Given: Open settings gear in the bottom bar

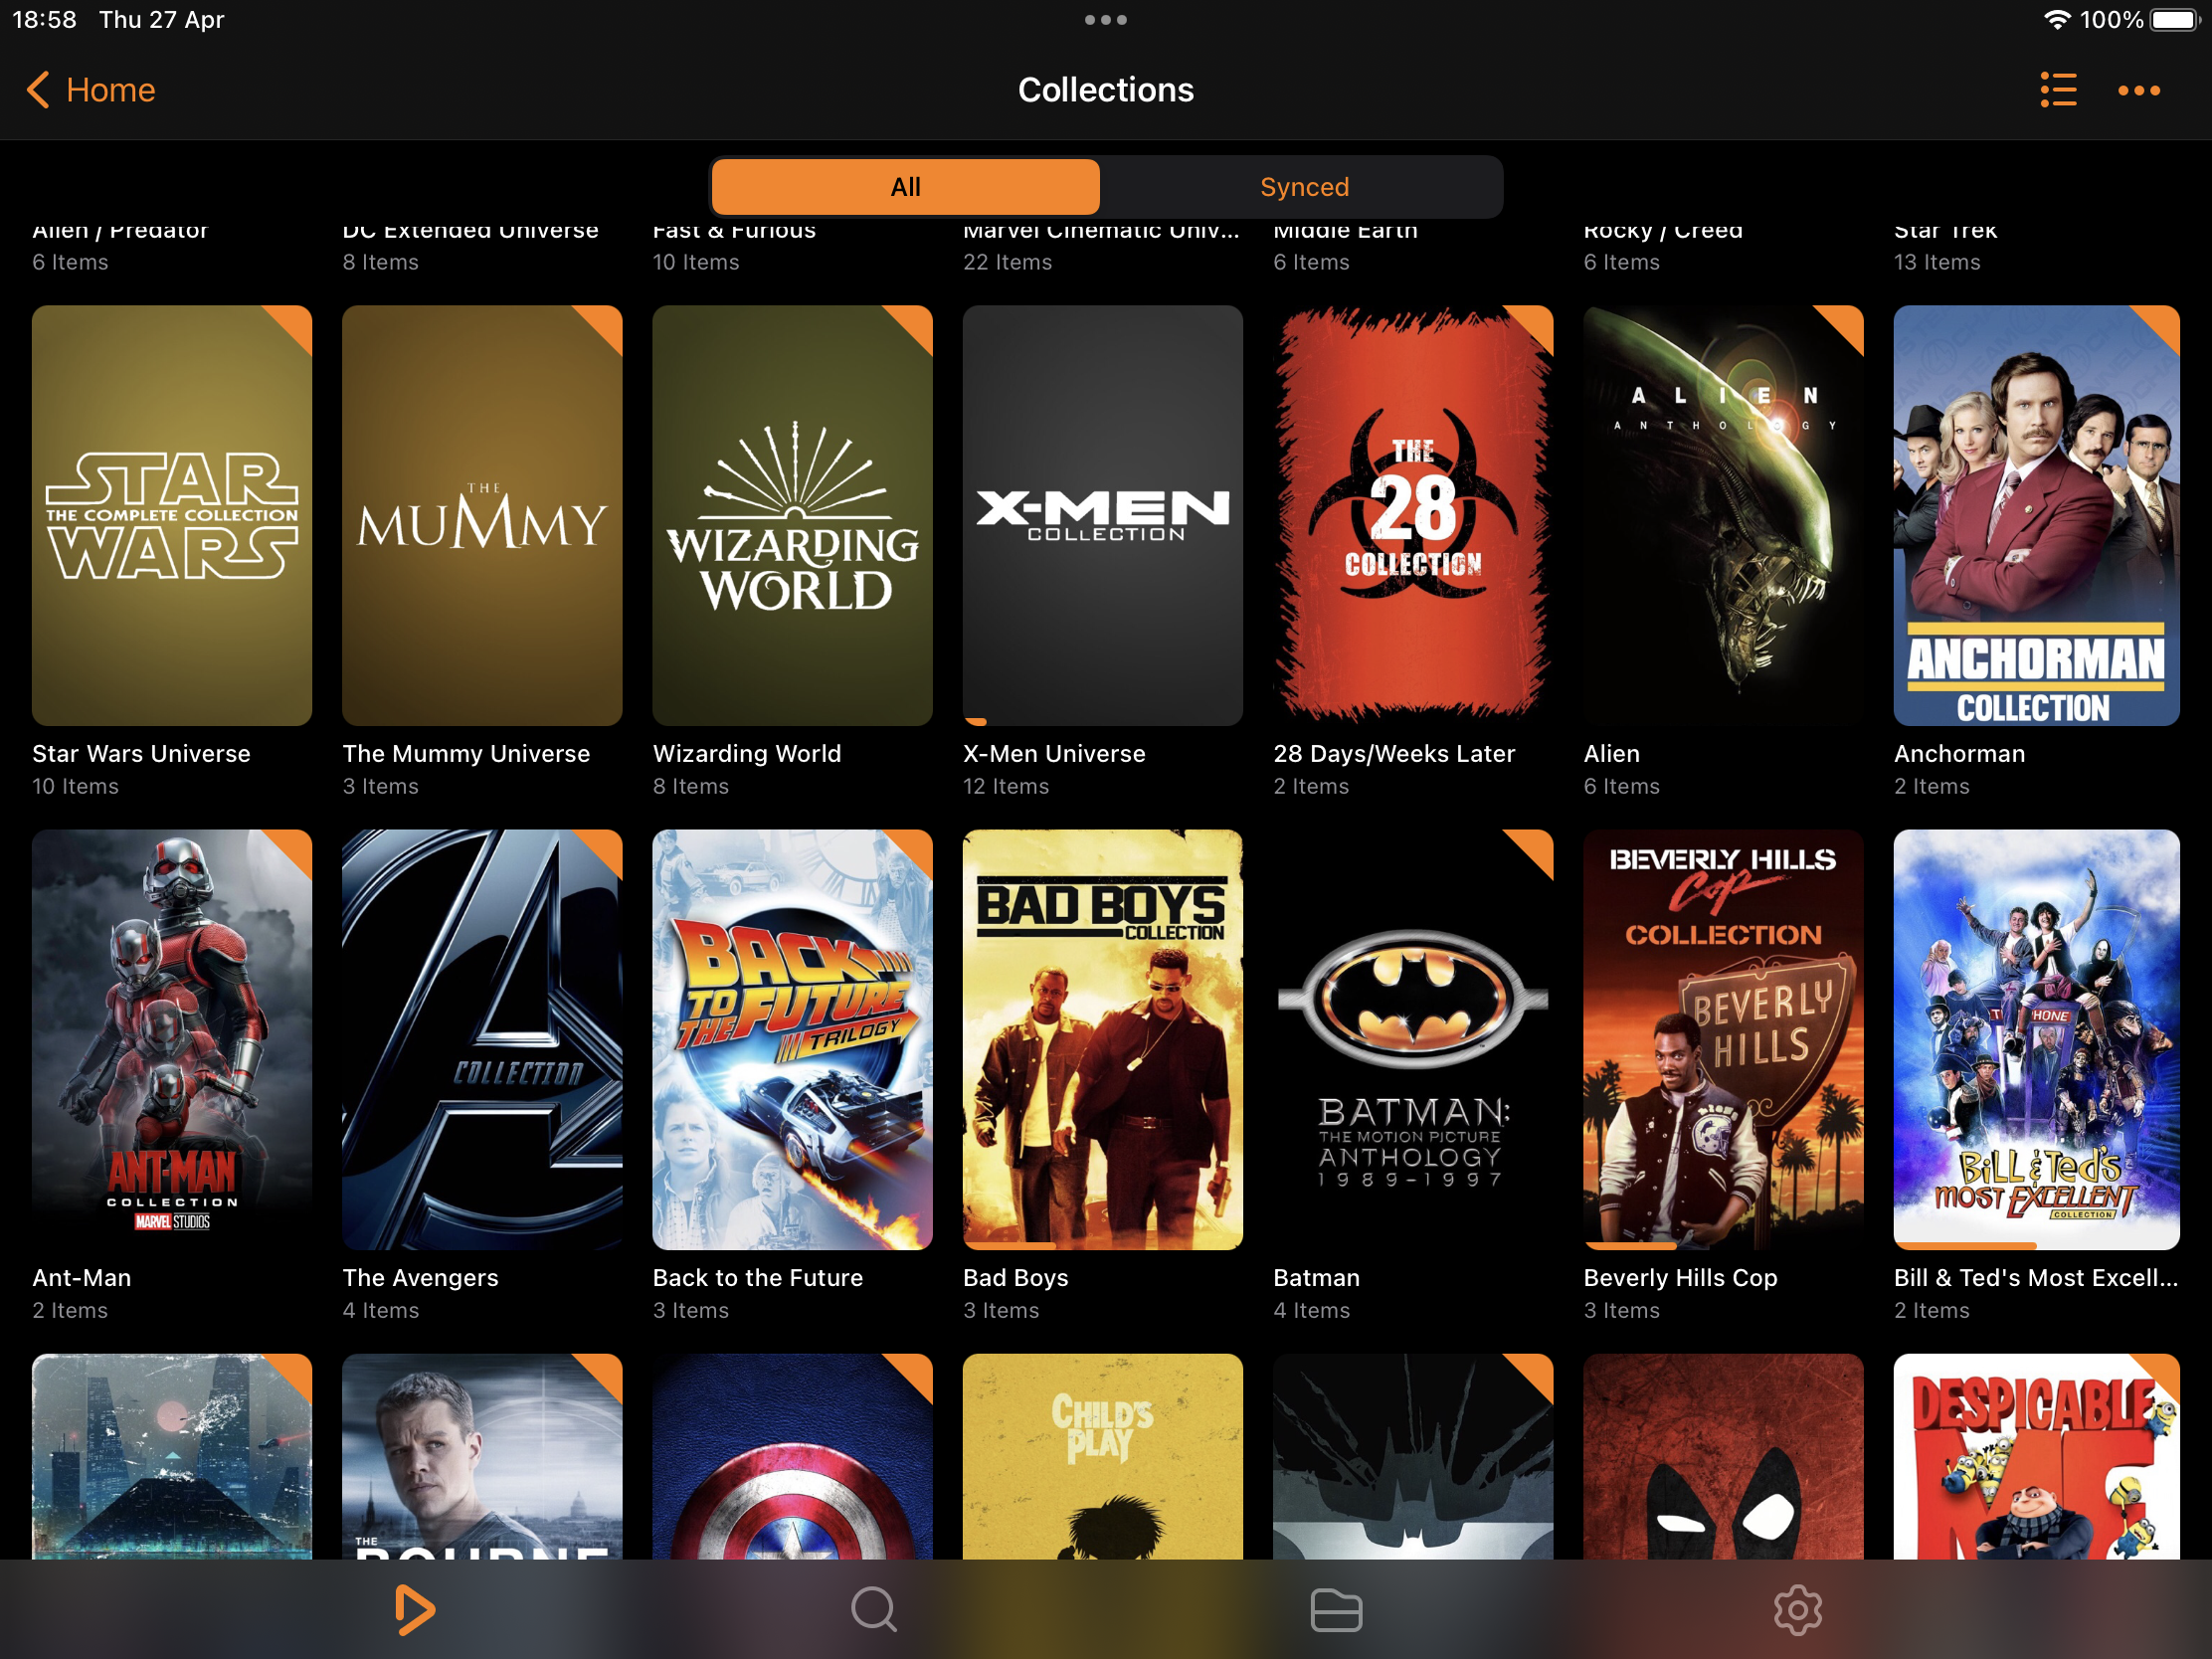Looking at the screenshot, I should 1797,1609.
